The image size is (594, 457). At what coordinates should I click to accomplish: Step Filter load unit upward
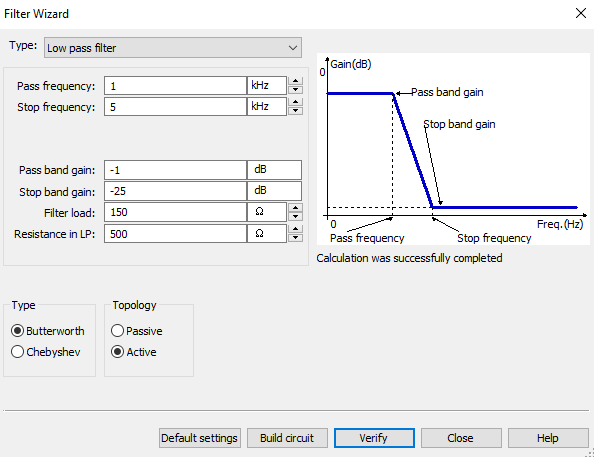[x=295, y=207]
